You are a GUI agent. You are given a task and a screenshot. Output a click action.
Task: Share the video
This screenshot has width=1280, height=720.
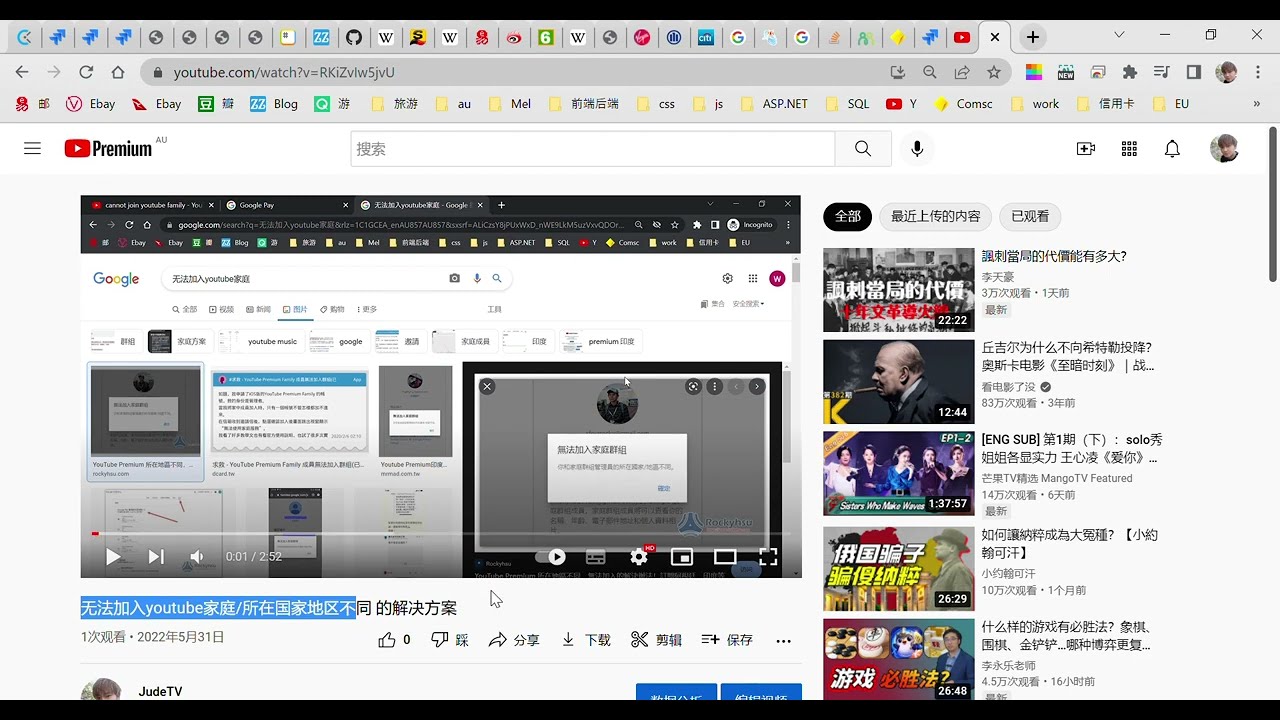(514, 640)
